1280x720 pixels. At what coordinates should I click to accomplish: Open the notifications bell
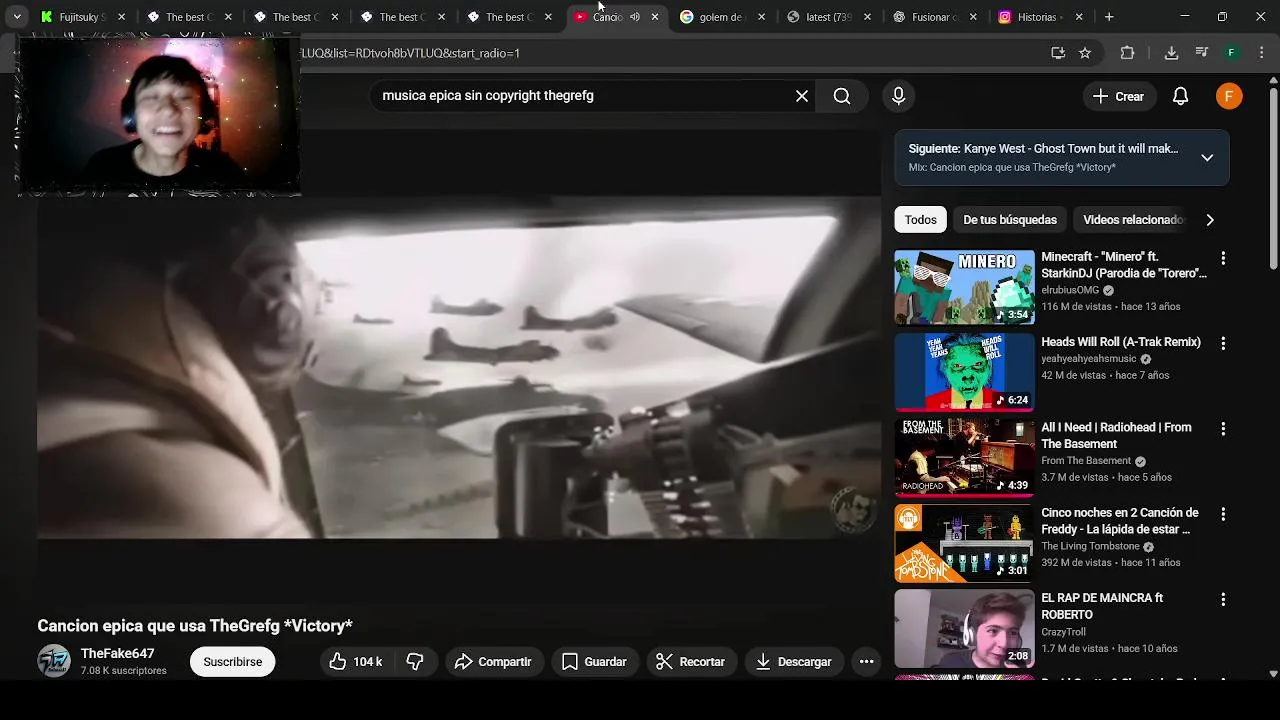1181,96
